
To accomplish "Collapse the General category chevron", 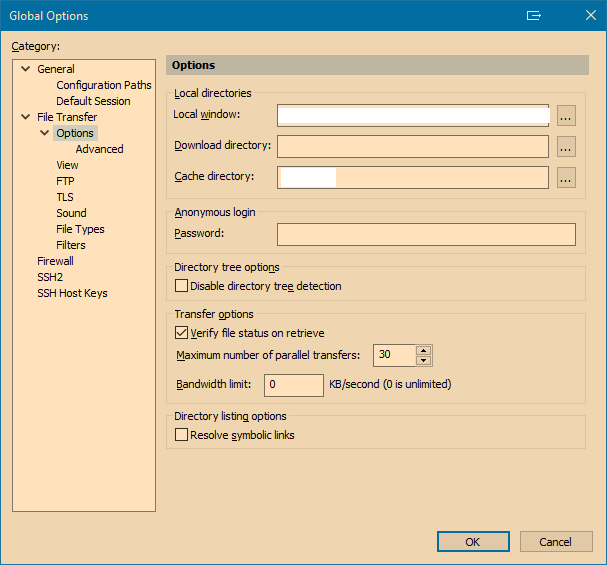I will pos(26,69).
